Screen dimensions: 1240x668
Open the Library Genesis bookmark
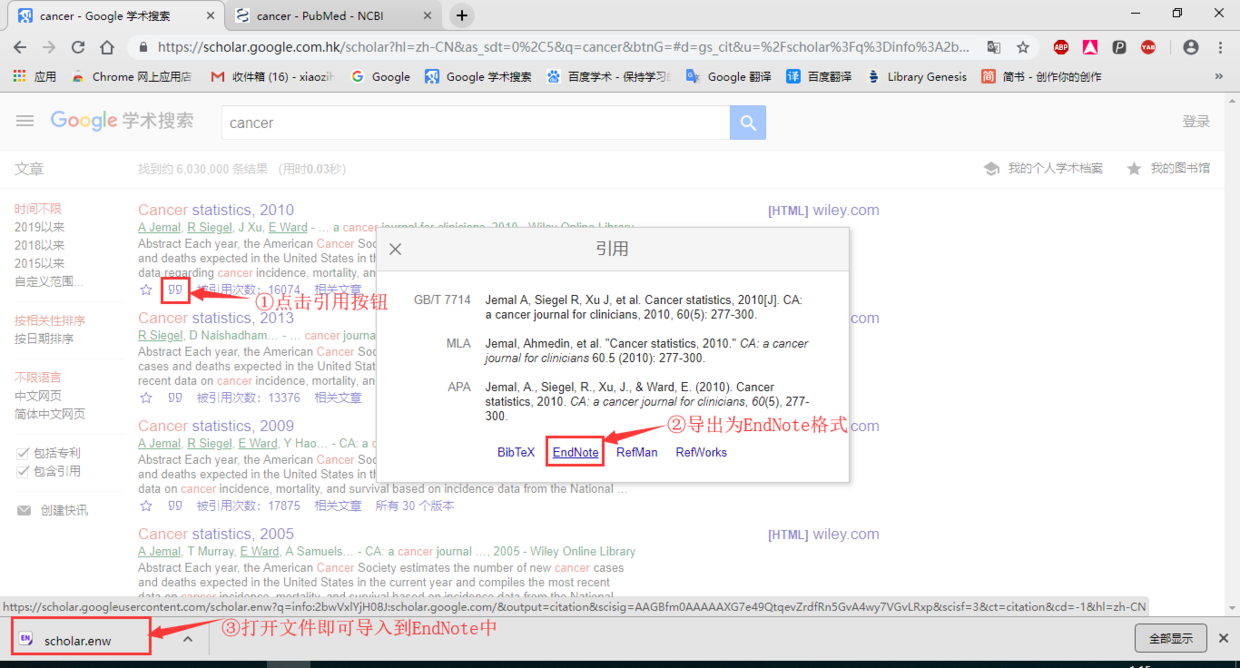pyautogui.click(x=917, y=76)
